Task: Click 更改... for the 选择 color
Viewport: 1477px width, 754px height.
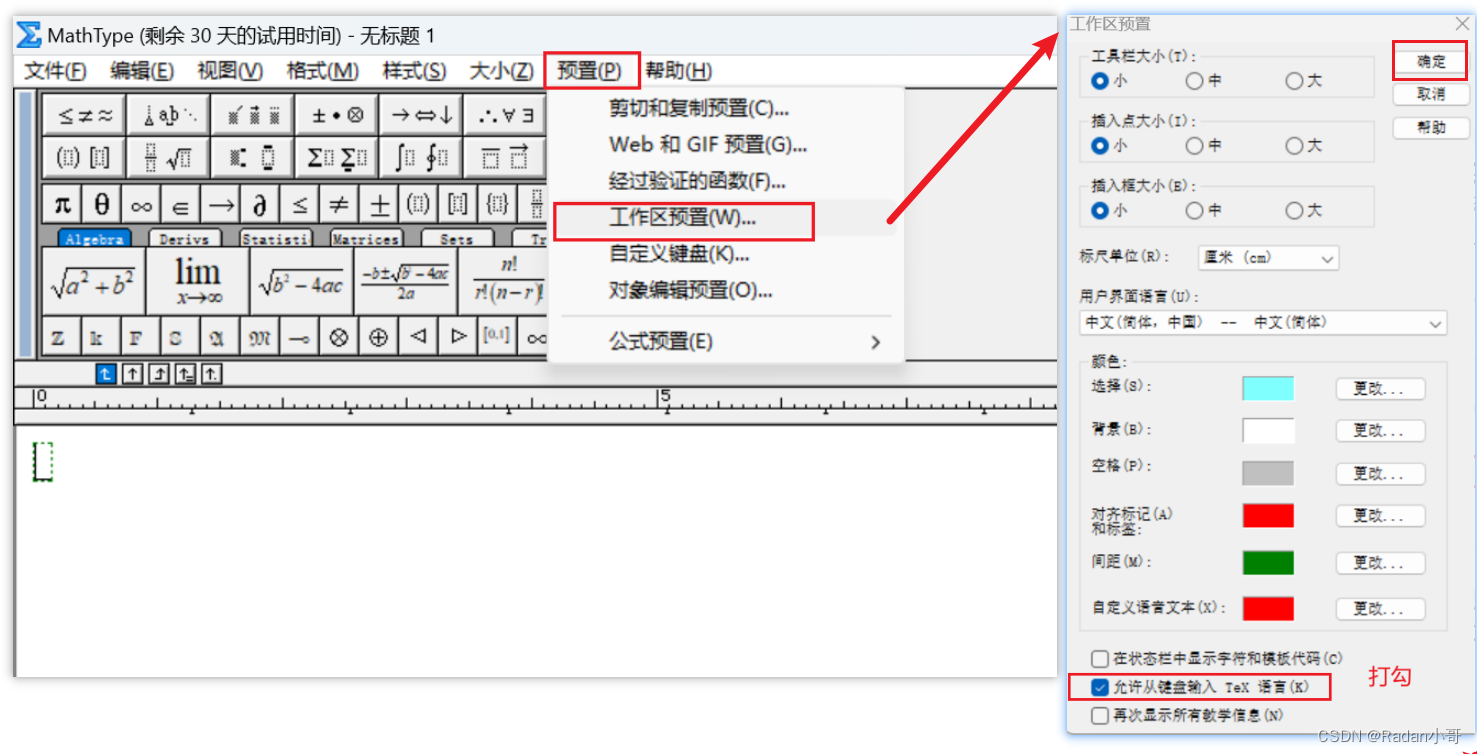Action: [x=1380, y=389]
